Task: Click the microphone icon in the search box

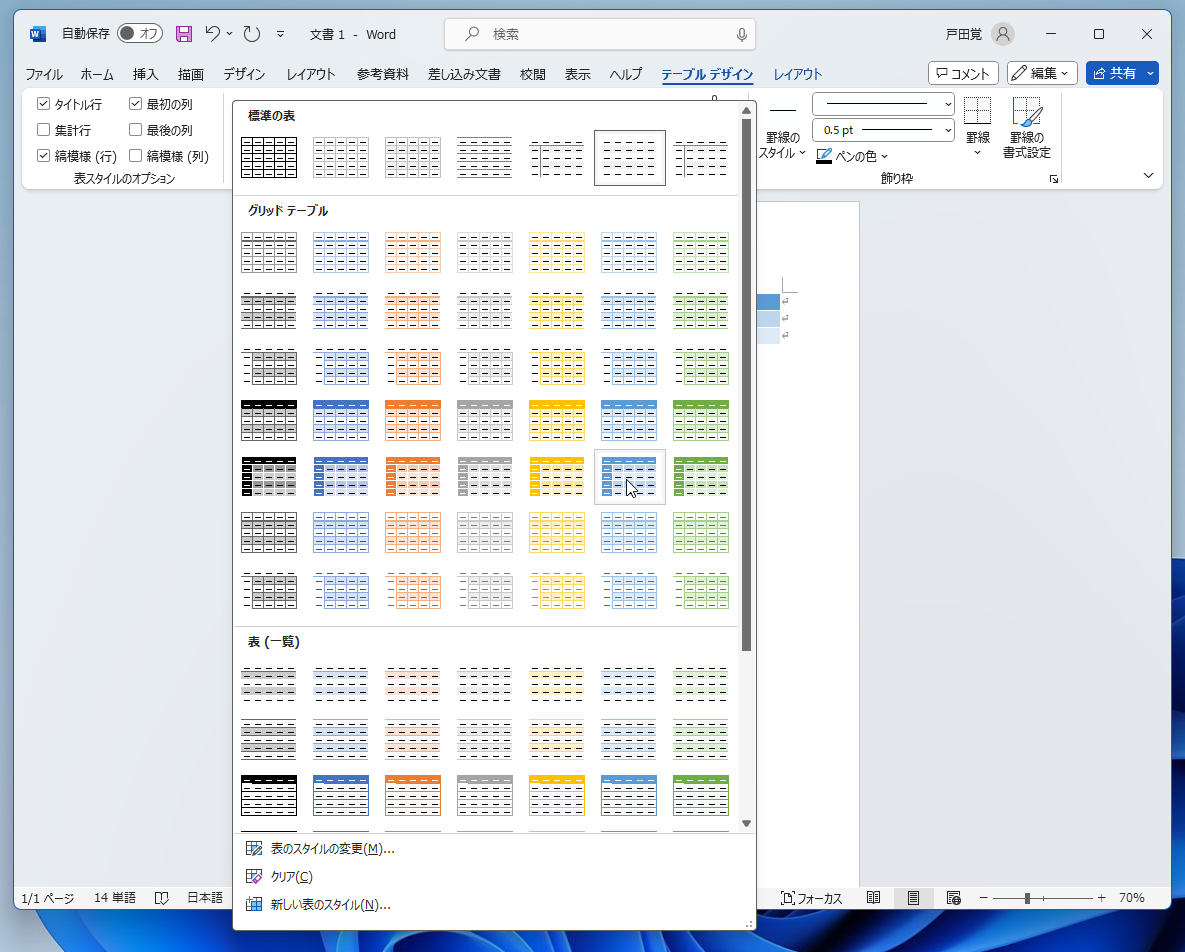Action: tap(741, 34)
